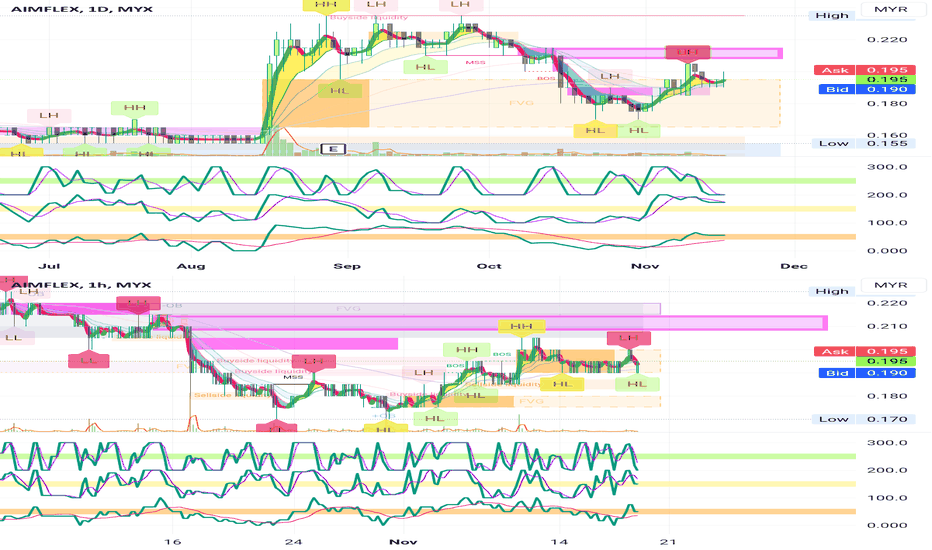
Task: Click FVG label in top purple zone of 1h chart
Action: (x=348, y=309)
